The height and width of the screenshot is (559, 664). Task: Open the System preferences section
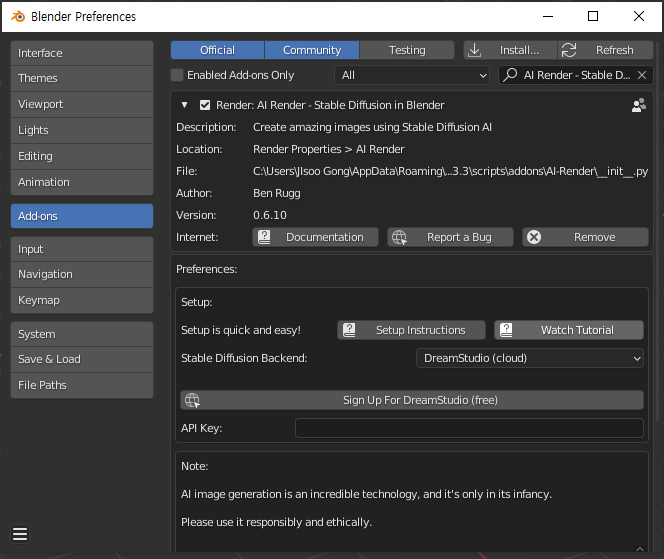[x=82, y=334]
